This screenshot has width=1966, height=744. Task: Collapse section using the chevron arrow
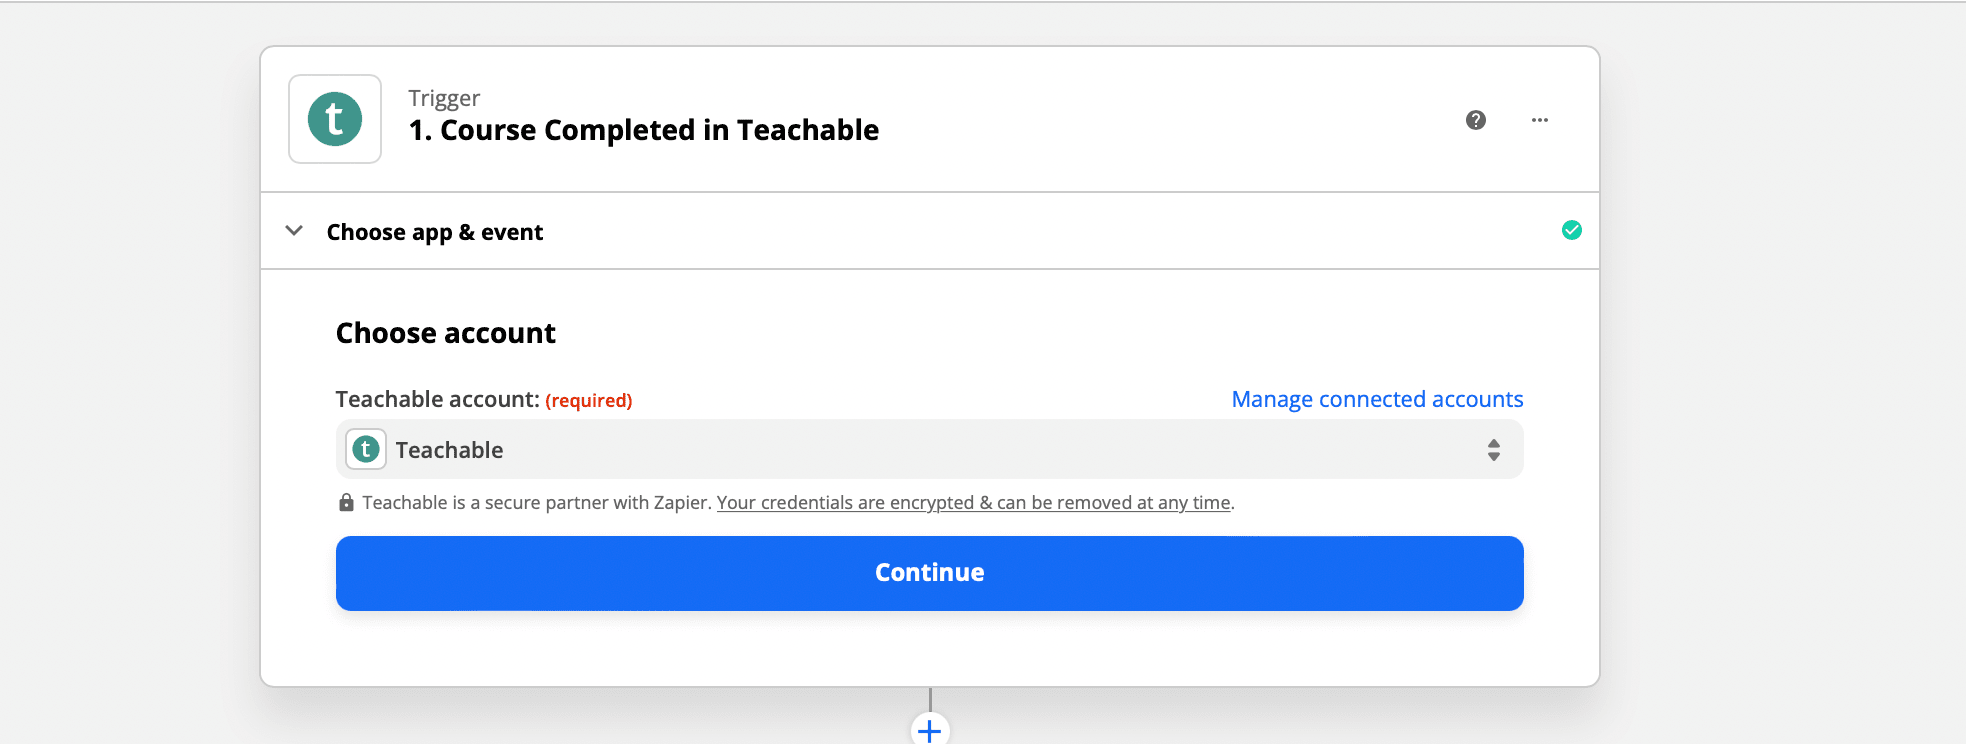pos(294,231)
